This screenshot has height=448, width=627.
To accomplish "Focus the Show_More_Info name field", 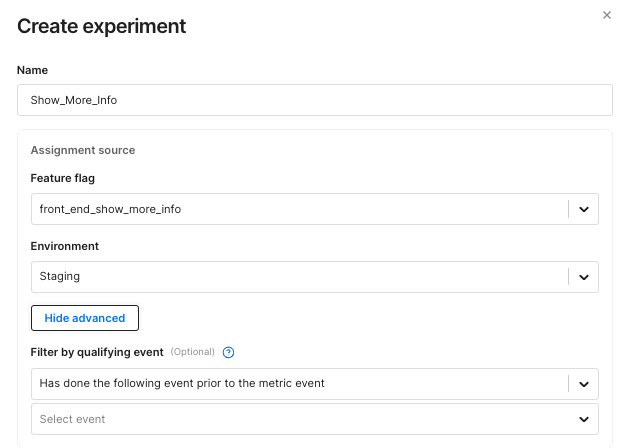I will tap(314, 100).
